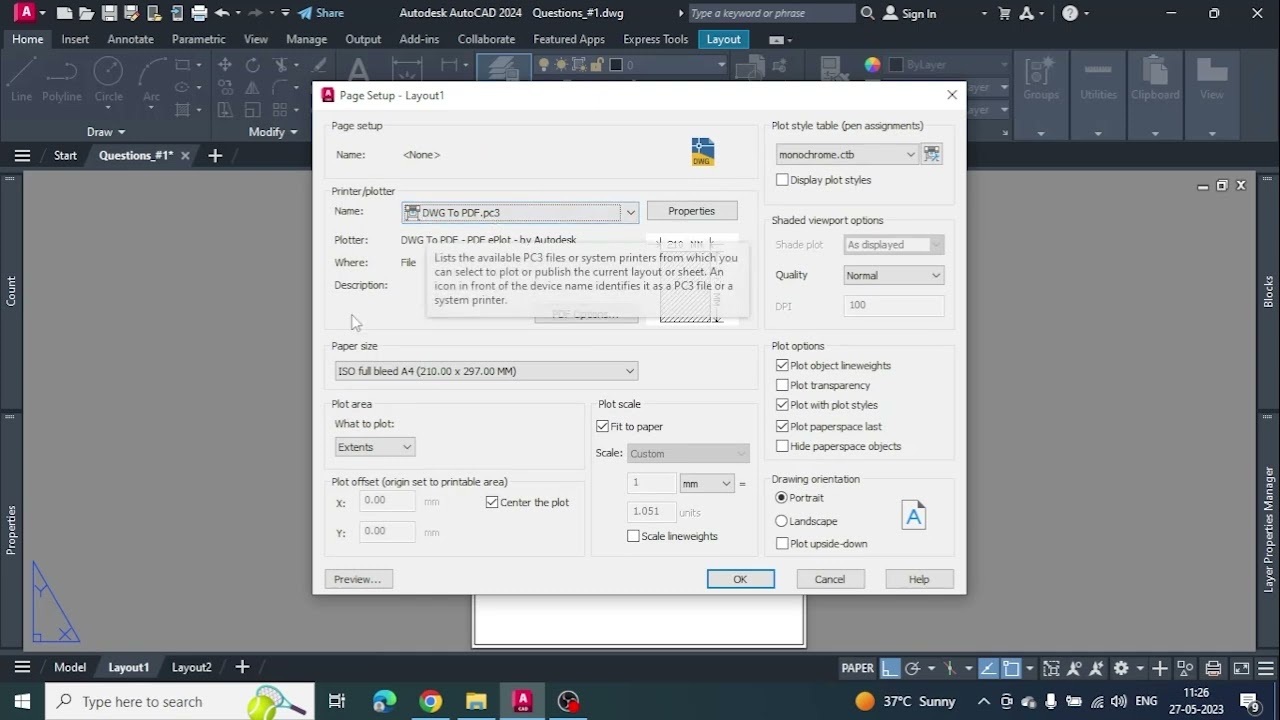Open the AutoCAD application menu logo
Viewport: 1280px width, 720px height.
[24, 13]
